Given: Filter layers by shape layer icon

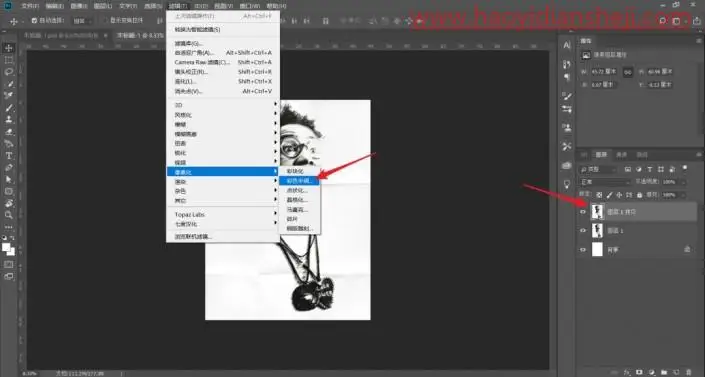Looking at the screenshot, I should tap(660, 169).
